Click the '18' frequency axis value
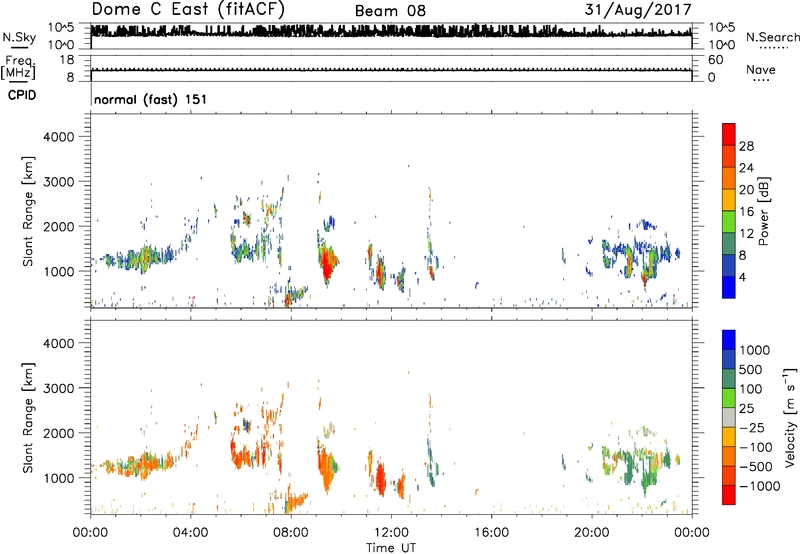 (x=67, y=60)
